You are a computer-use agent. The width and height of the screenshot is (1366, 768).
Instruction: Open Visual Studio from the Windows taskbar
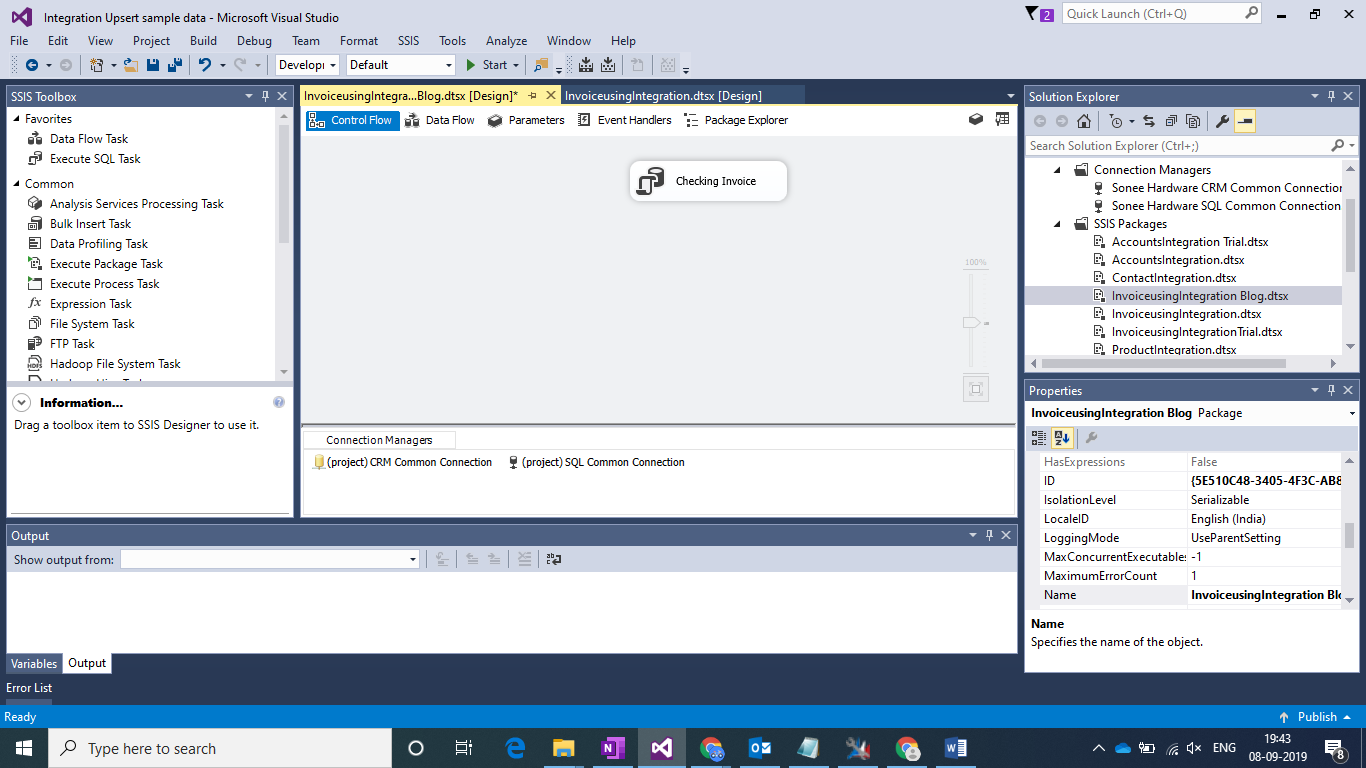coord(662,748)
